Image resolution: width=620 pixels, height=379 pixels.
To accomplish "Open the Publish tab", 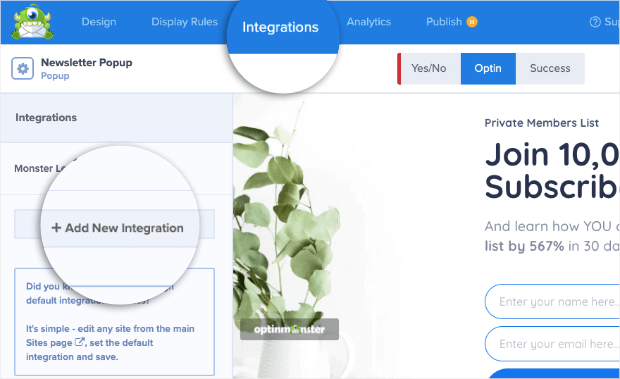I will tap(444, 22).
